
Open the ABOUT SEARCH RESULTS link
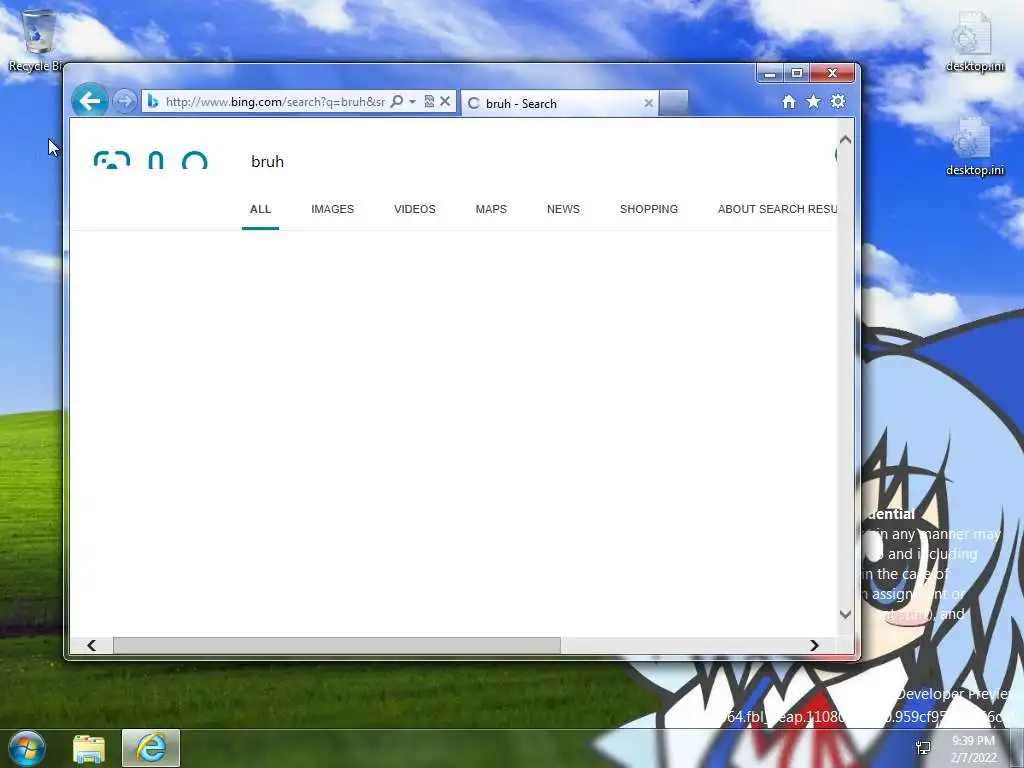[x=777, y=209]
